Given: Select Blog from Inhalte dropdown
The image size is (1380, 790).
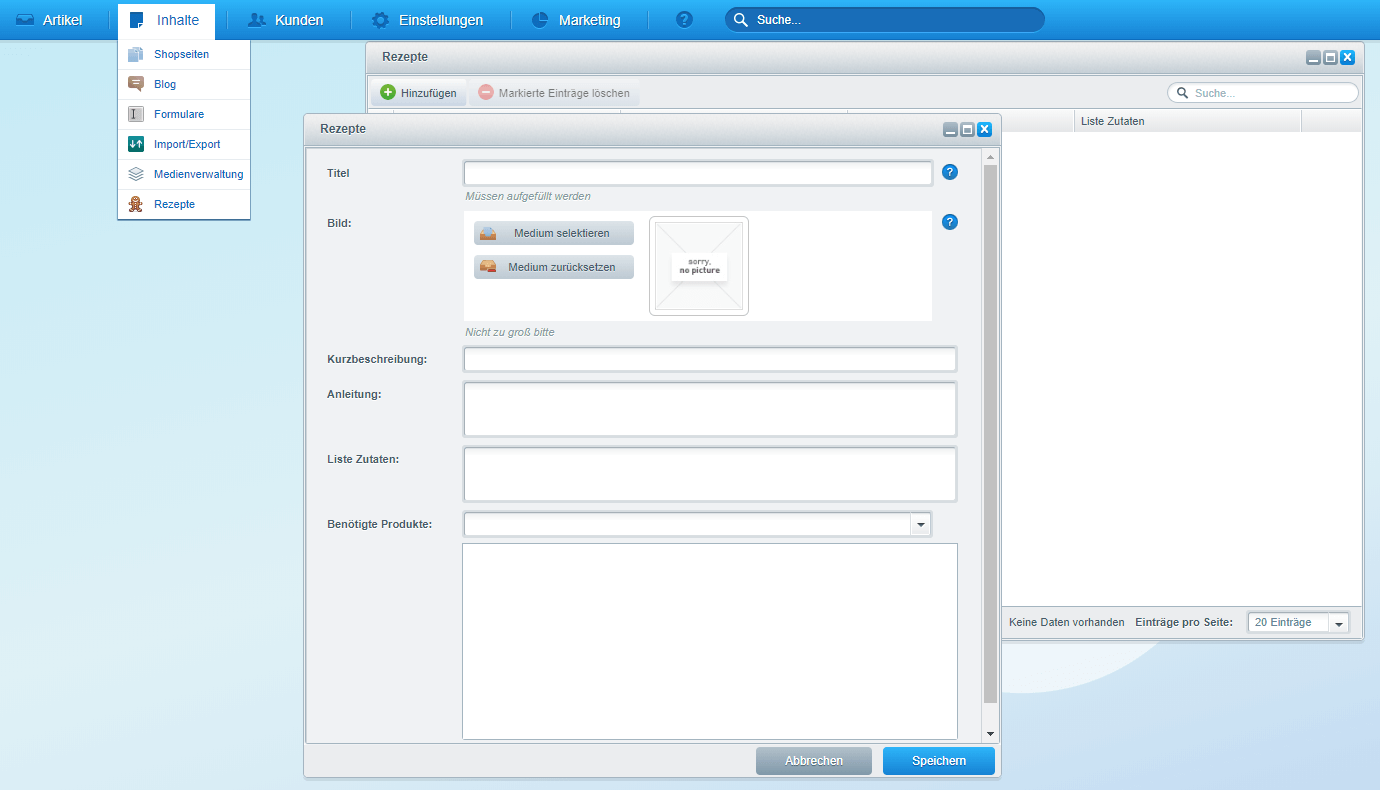Looking at the screenshot, I should coord(184,84).
